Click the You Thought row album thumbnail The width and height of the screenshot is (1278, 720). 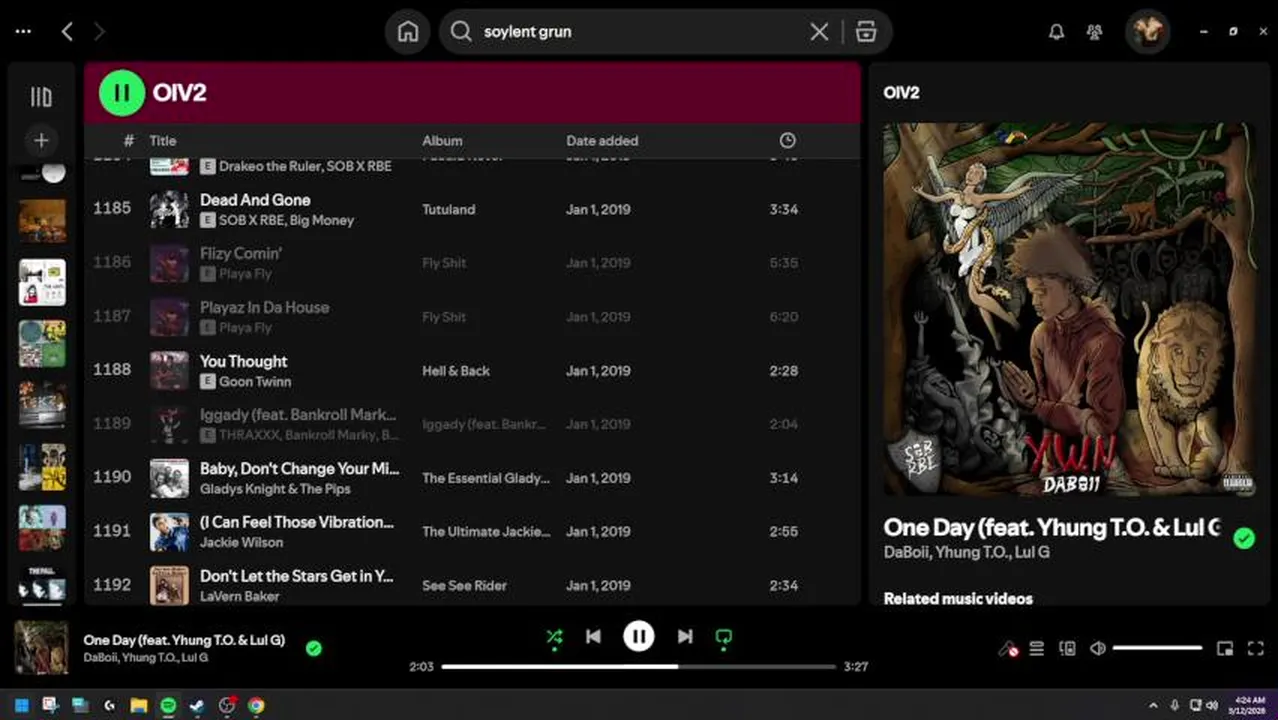169,371
